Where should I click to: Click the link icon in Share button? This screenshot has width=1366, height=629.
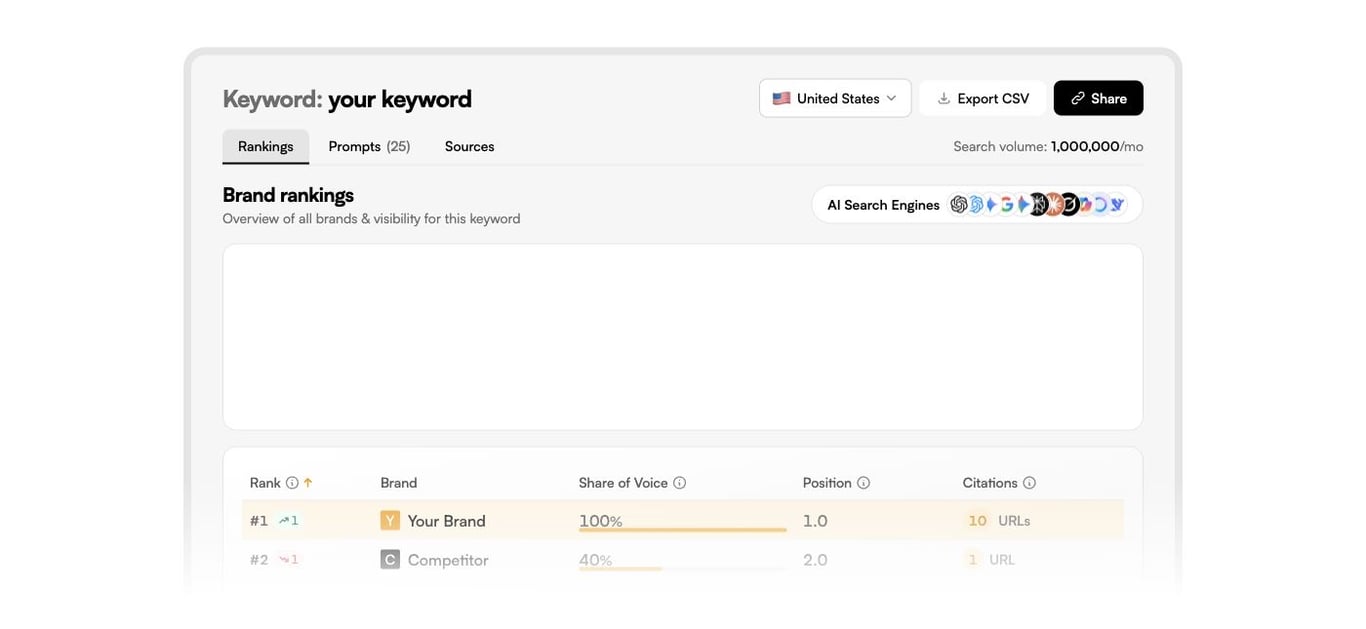click(x=1078, y=98)
